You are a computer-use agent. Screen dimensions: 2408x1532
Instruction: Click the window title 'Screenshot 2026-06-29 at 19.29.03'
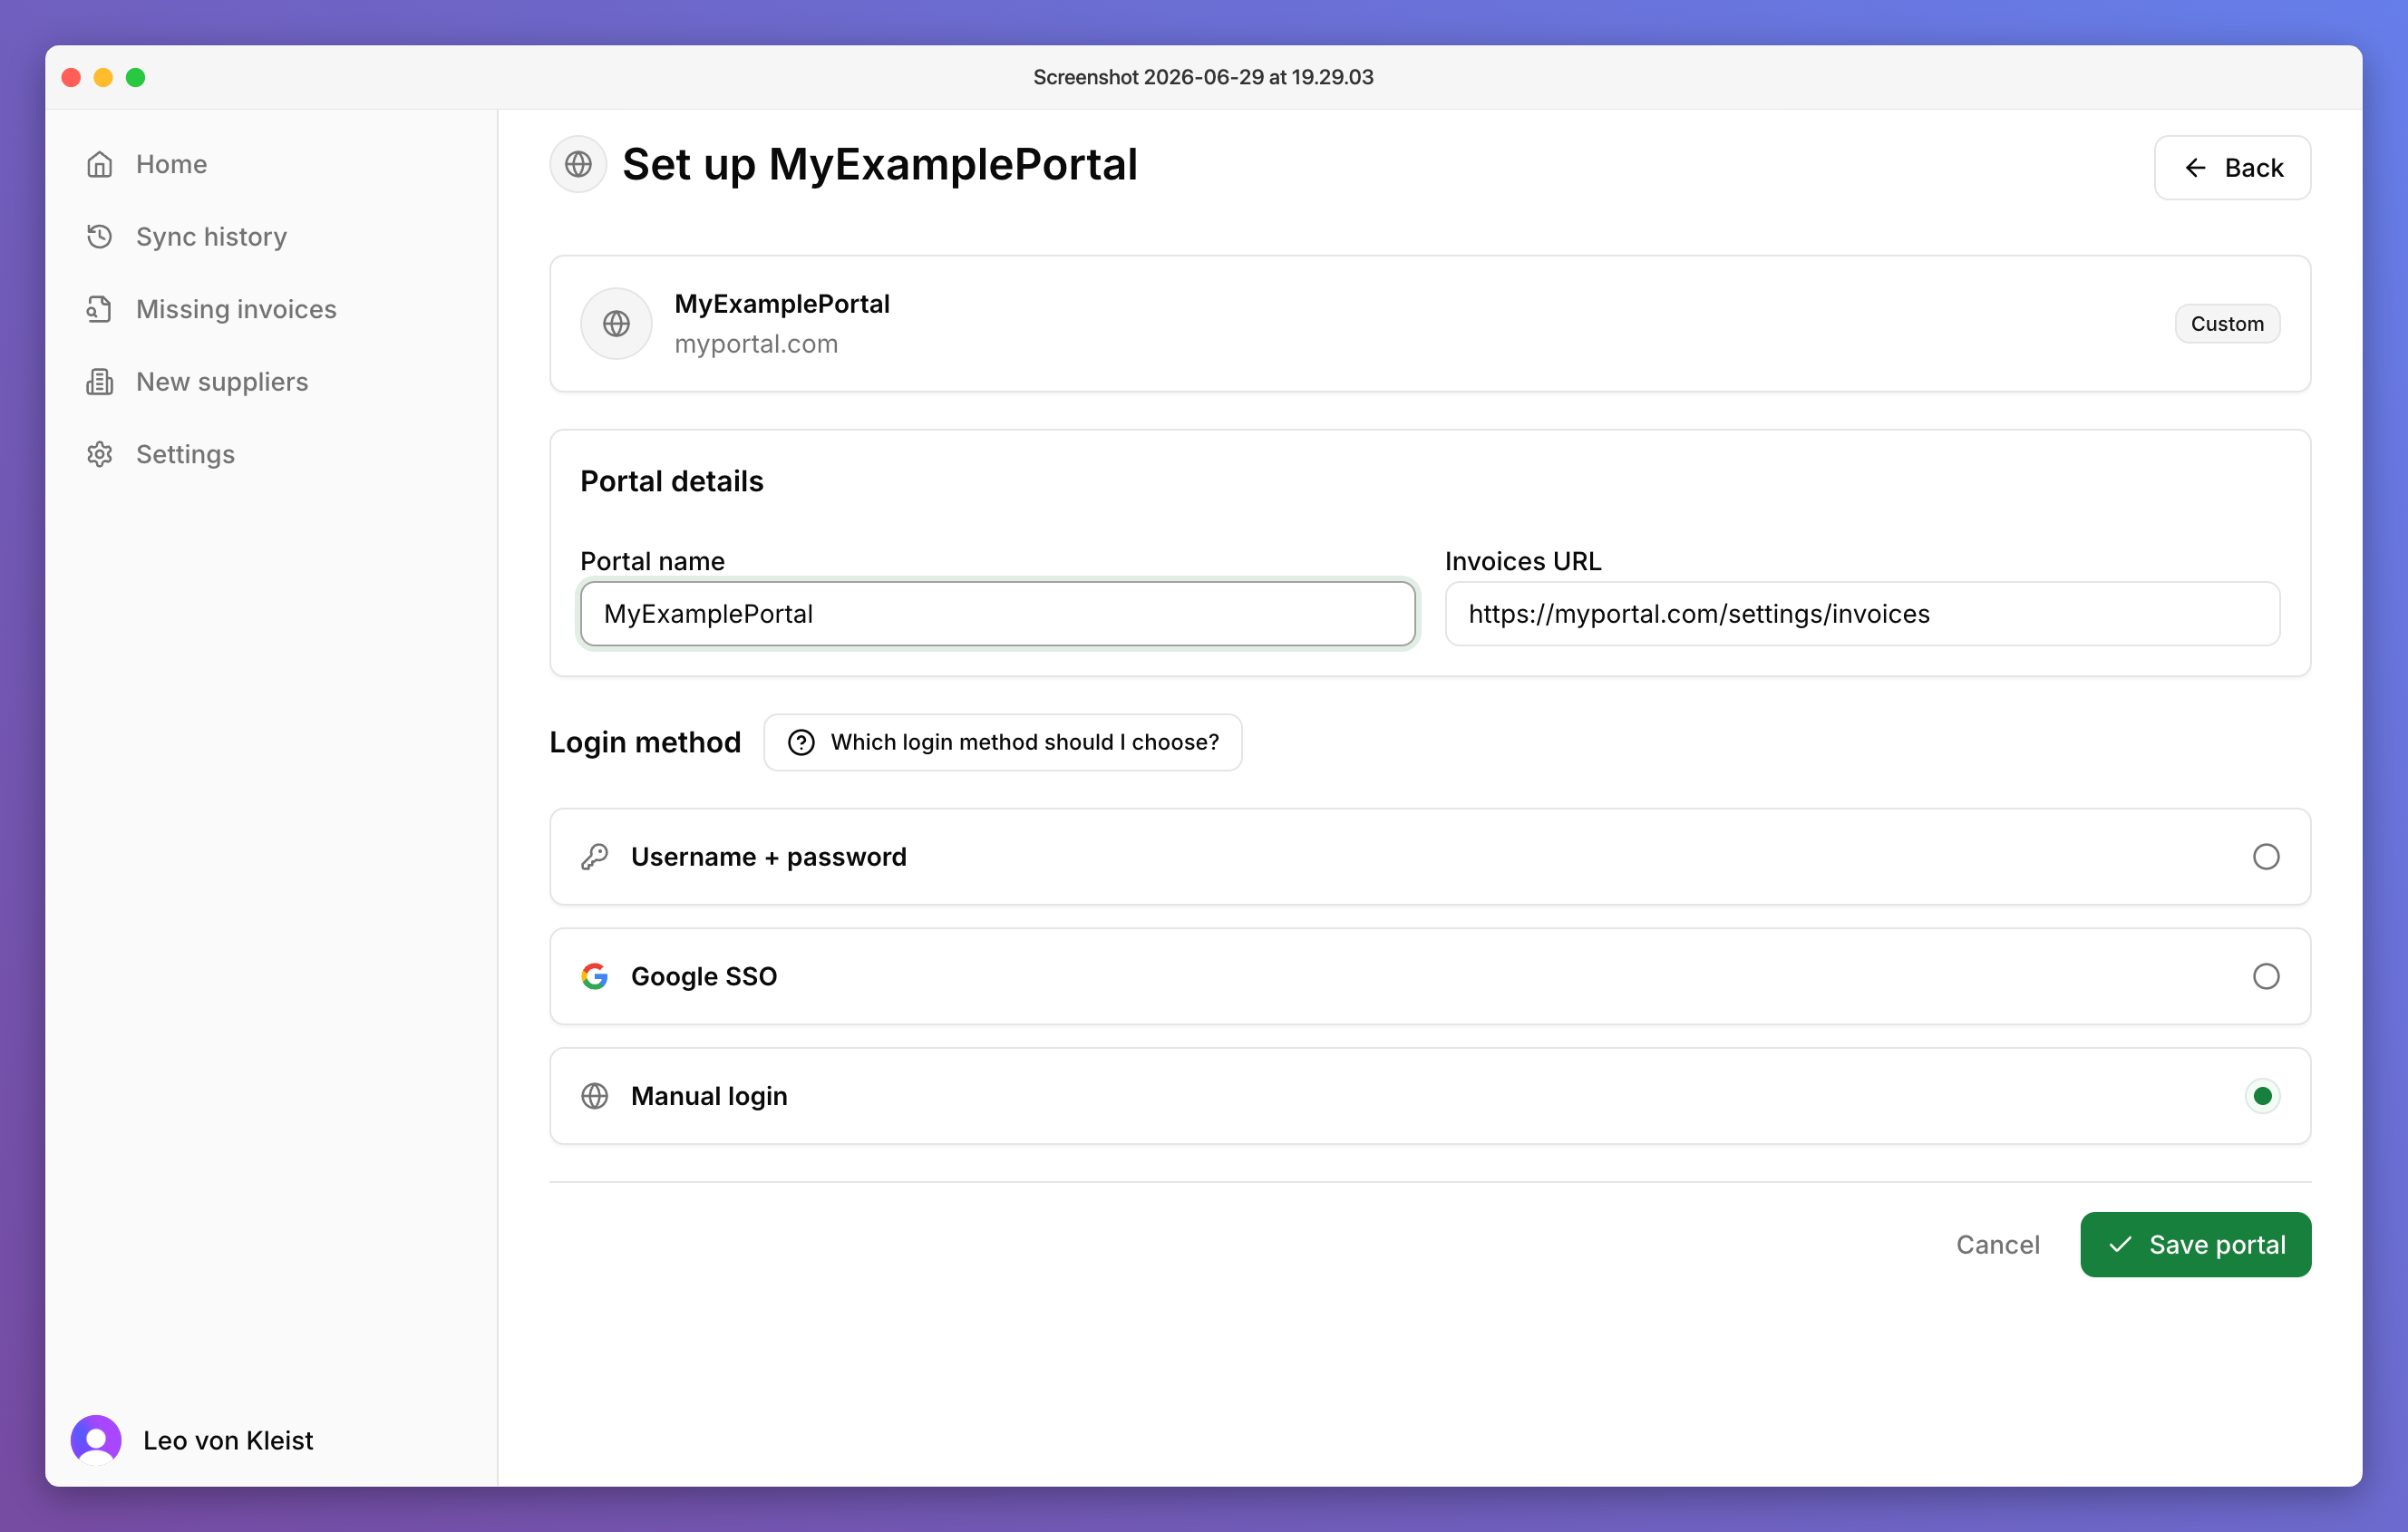pos(1203,77)
